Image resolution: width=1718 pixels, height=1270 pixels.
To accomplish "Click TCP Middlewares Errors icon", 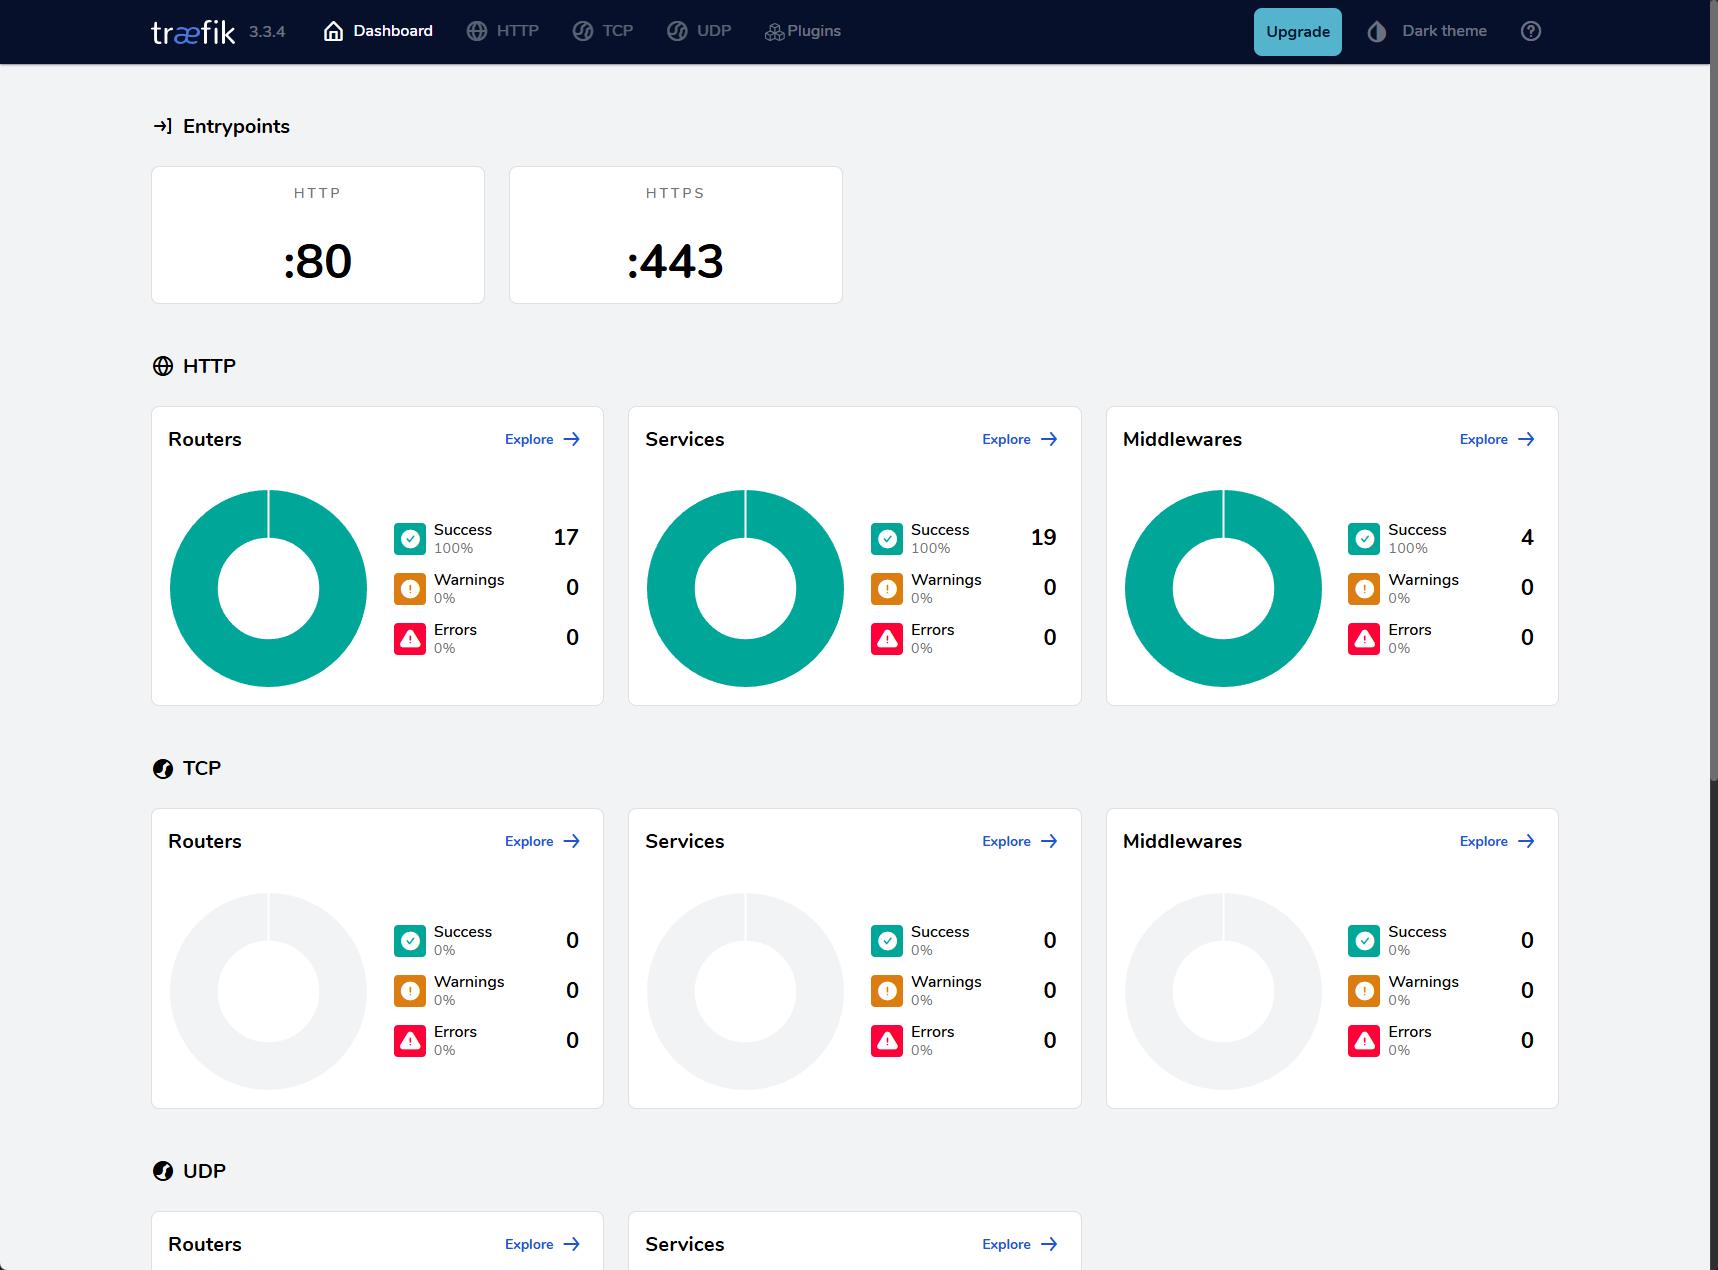I will click(x=1364, y=1041).
